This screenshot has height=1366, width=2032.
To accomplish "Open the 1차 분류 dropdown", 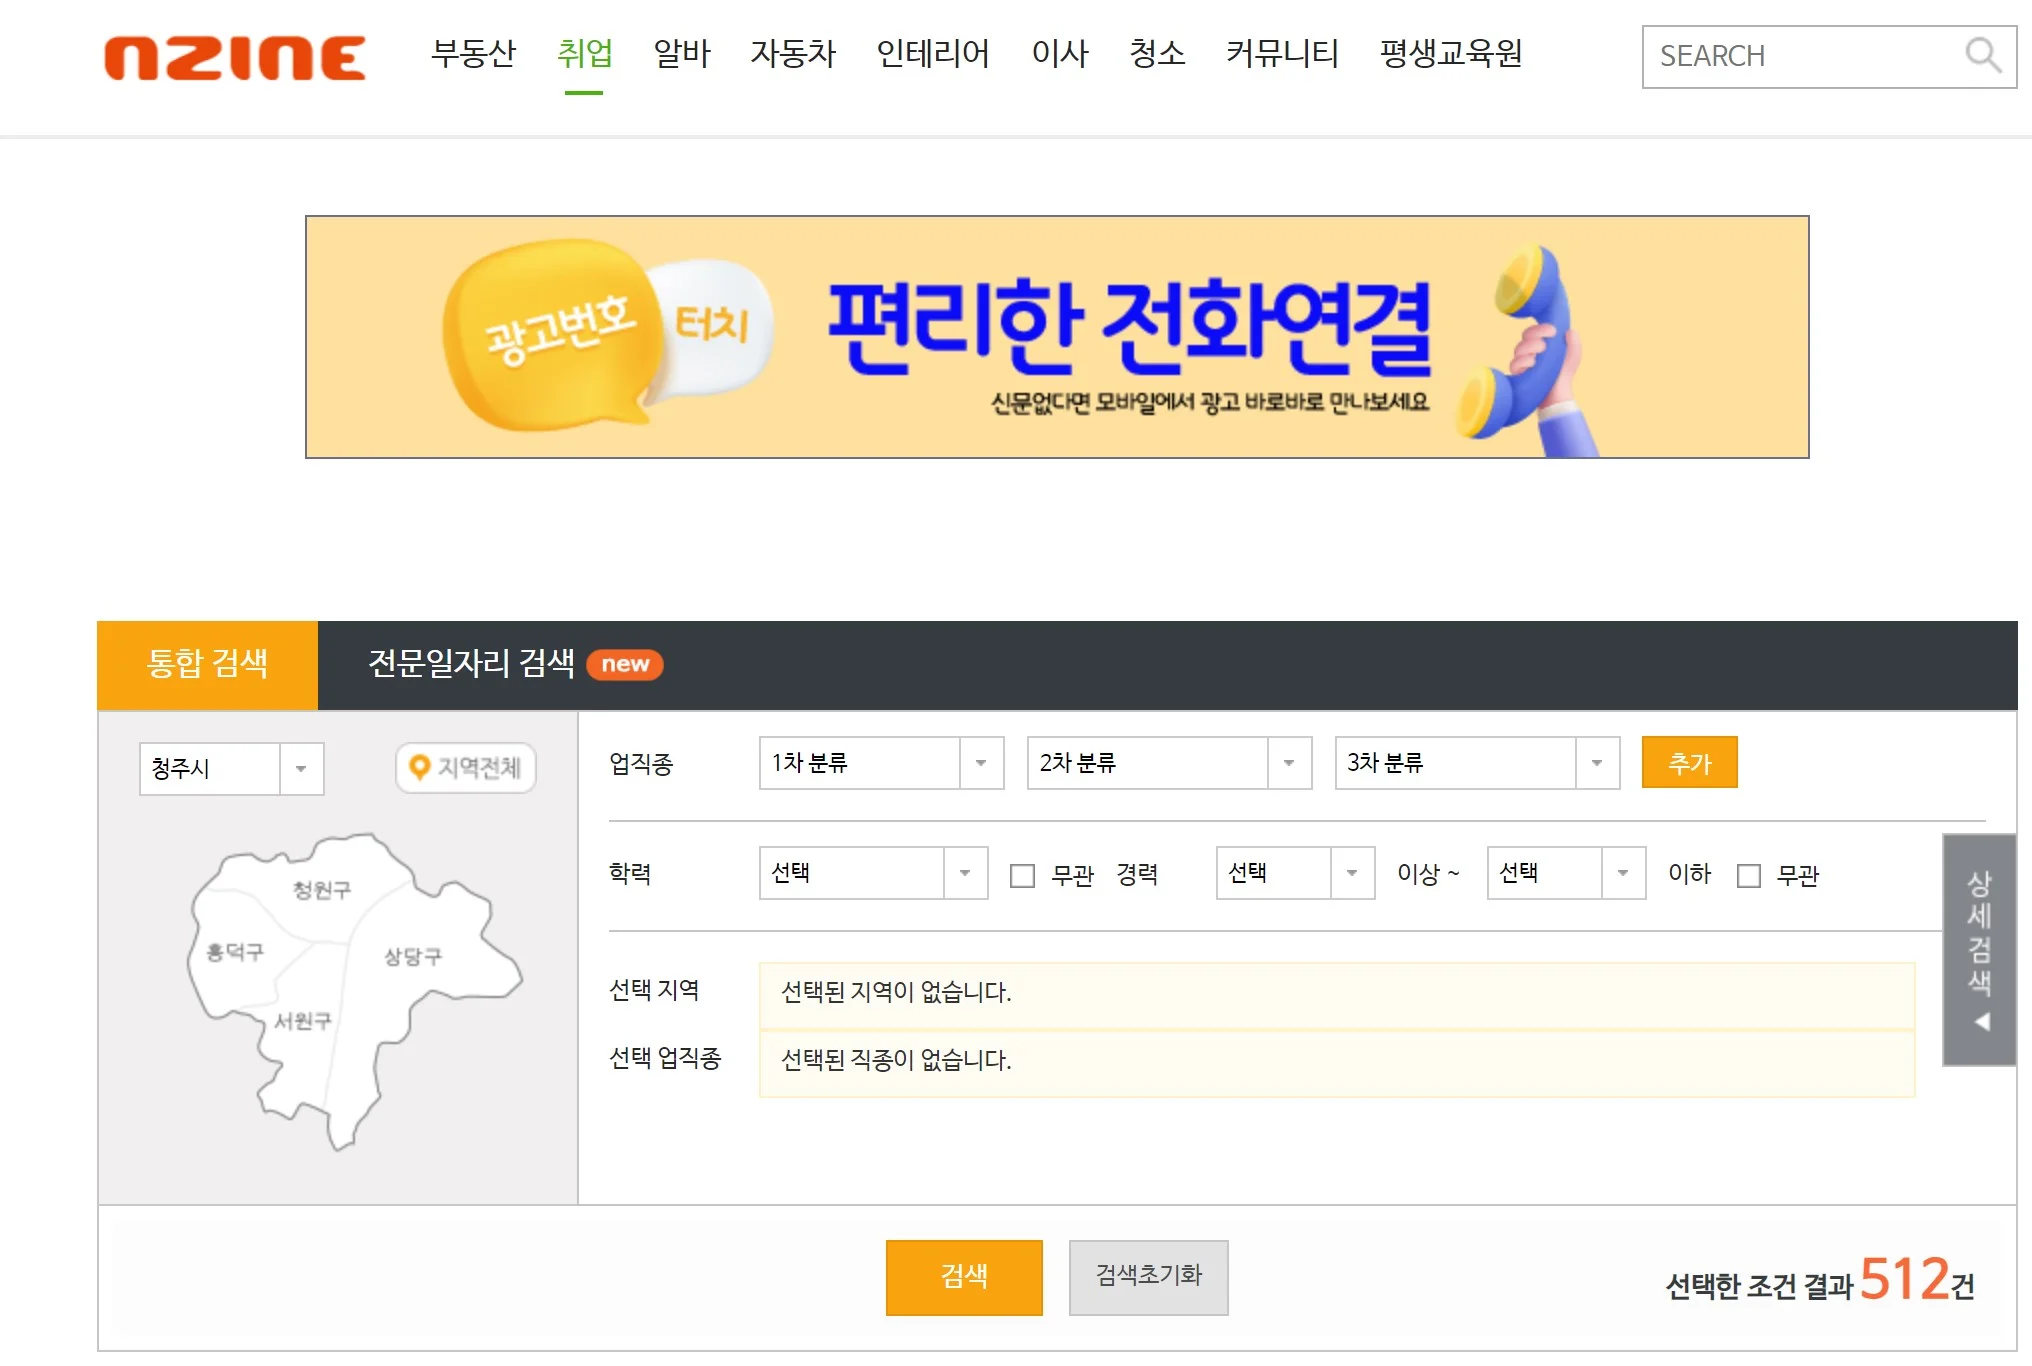I will pyautogui.click(x=880, y=763).
